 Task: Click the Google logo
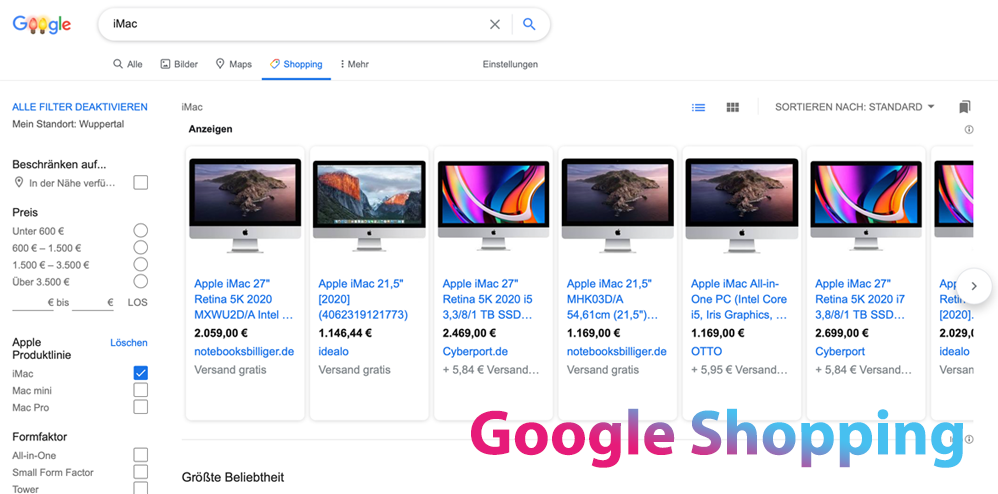pyautogui.click(x=42, y=25)
